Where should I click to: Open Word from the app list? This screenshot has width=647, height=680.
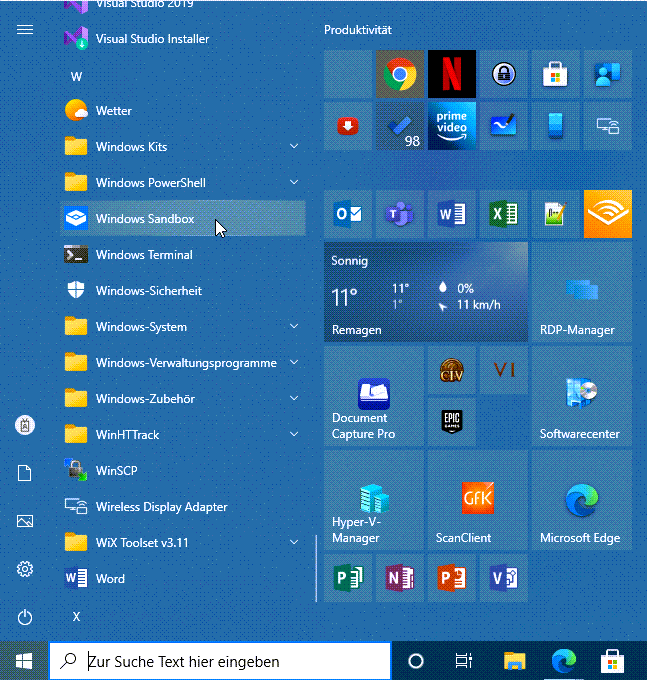click(x=183, y=579)
